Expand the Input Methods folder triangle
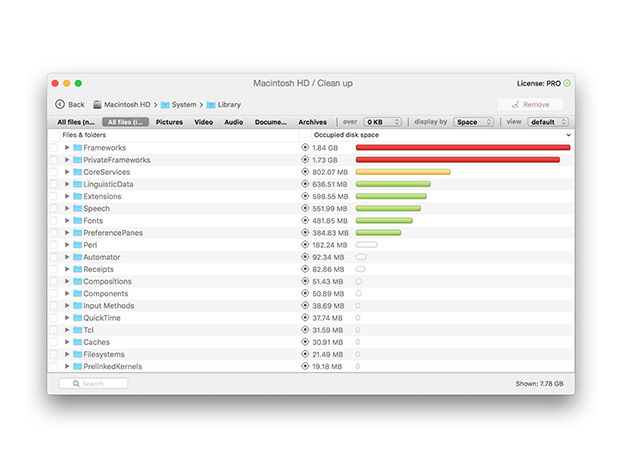Screen dimensions: 630x473 pos(67,305)
